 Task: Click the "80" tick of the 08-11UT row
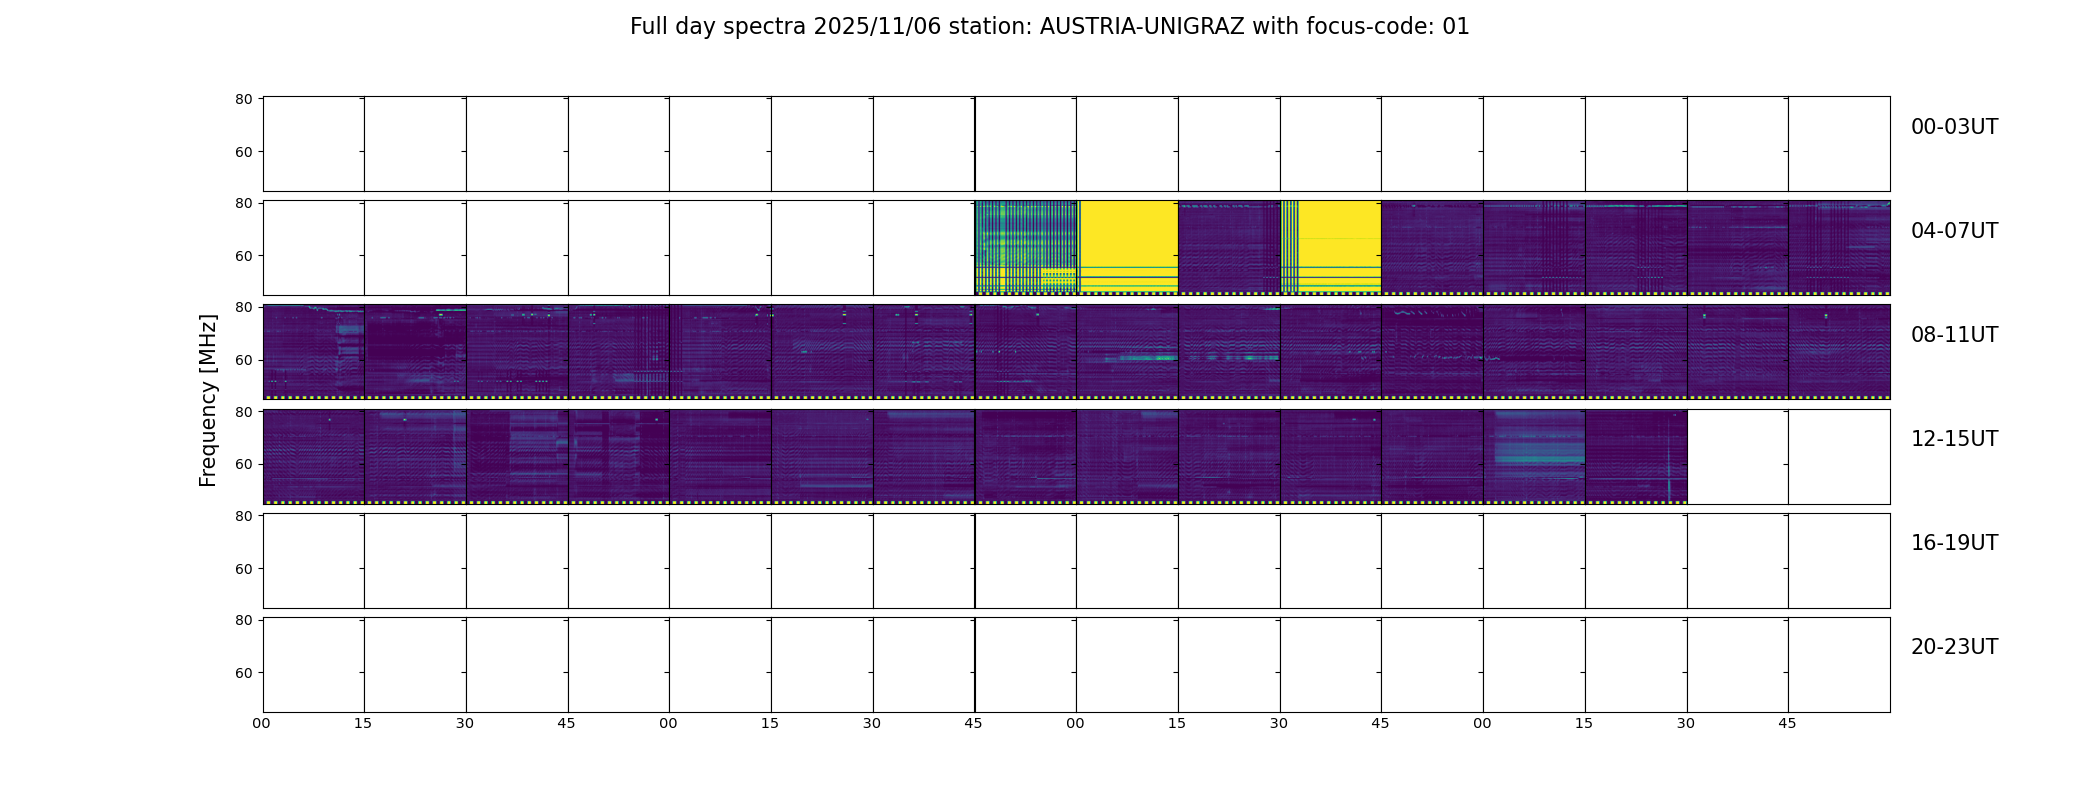[243, 307]
